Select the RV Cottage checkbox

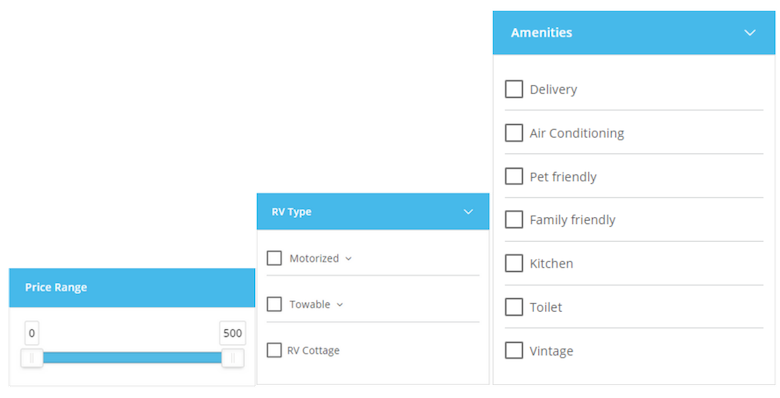coord(274,350)
